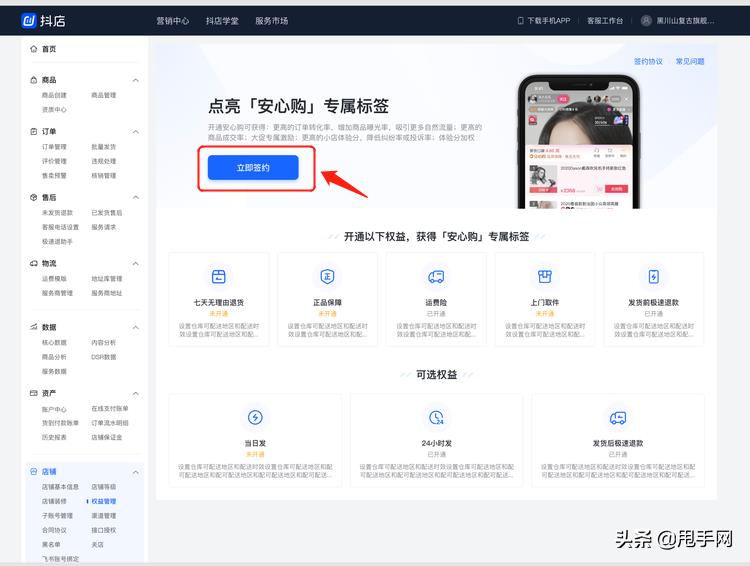This screenshot has width=750, height=566.
Task: Open 地址库管理 in the sidebar
Action: click(x=107, y=278)
